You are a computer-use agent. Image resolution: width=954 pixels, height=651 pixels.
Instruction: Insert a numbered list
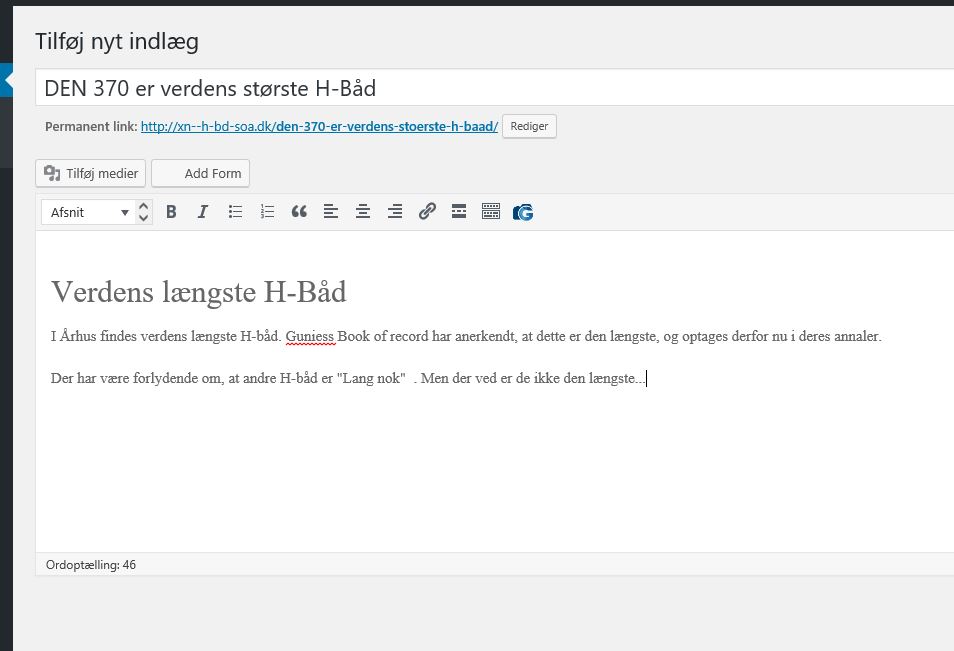coord(267,212)
